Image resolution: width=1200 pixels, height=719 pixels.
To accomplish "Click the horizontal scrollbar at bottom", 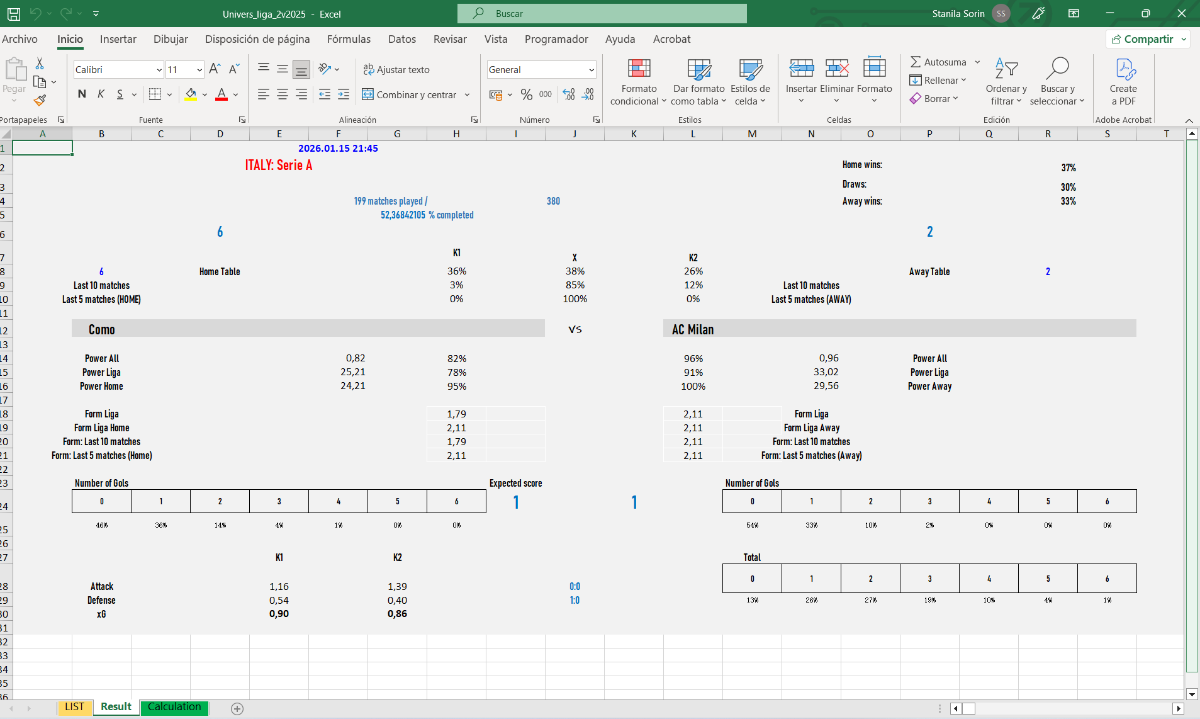I will 1065,708.
